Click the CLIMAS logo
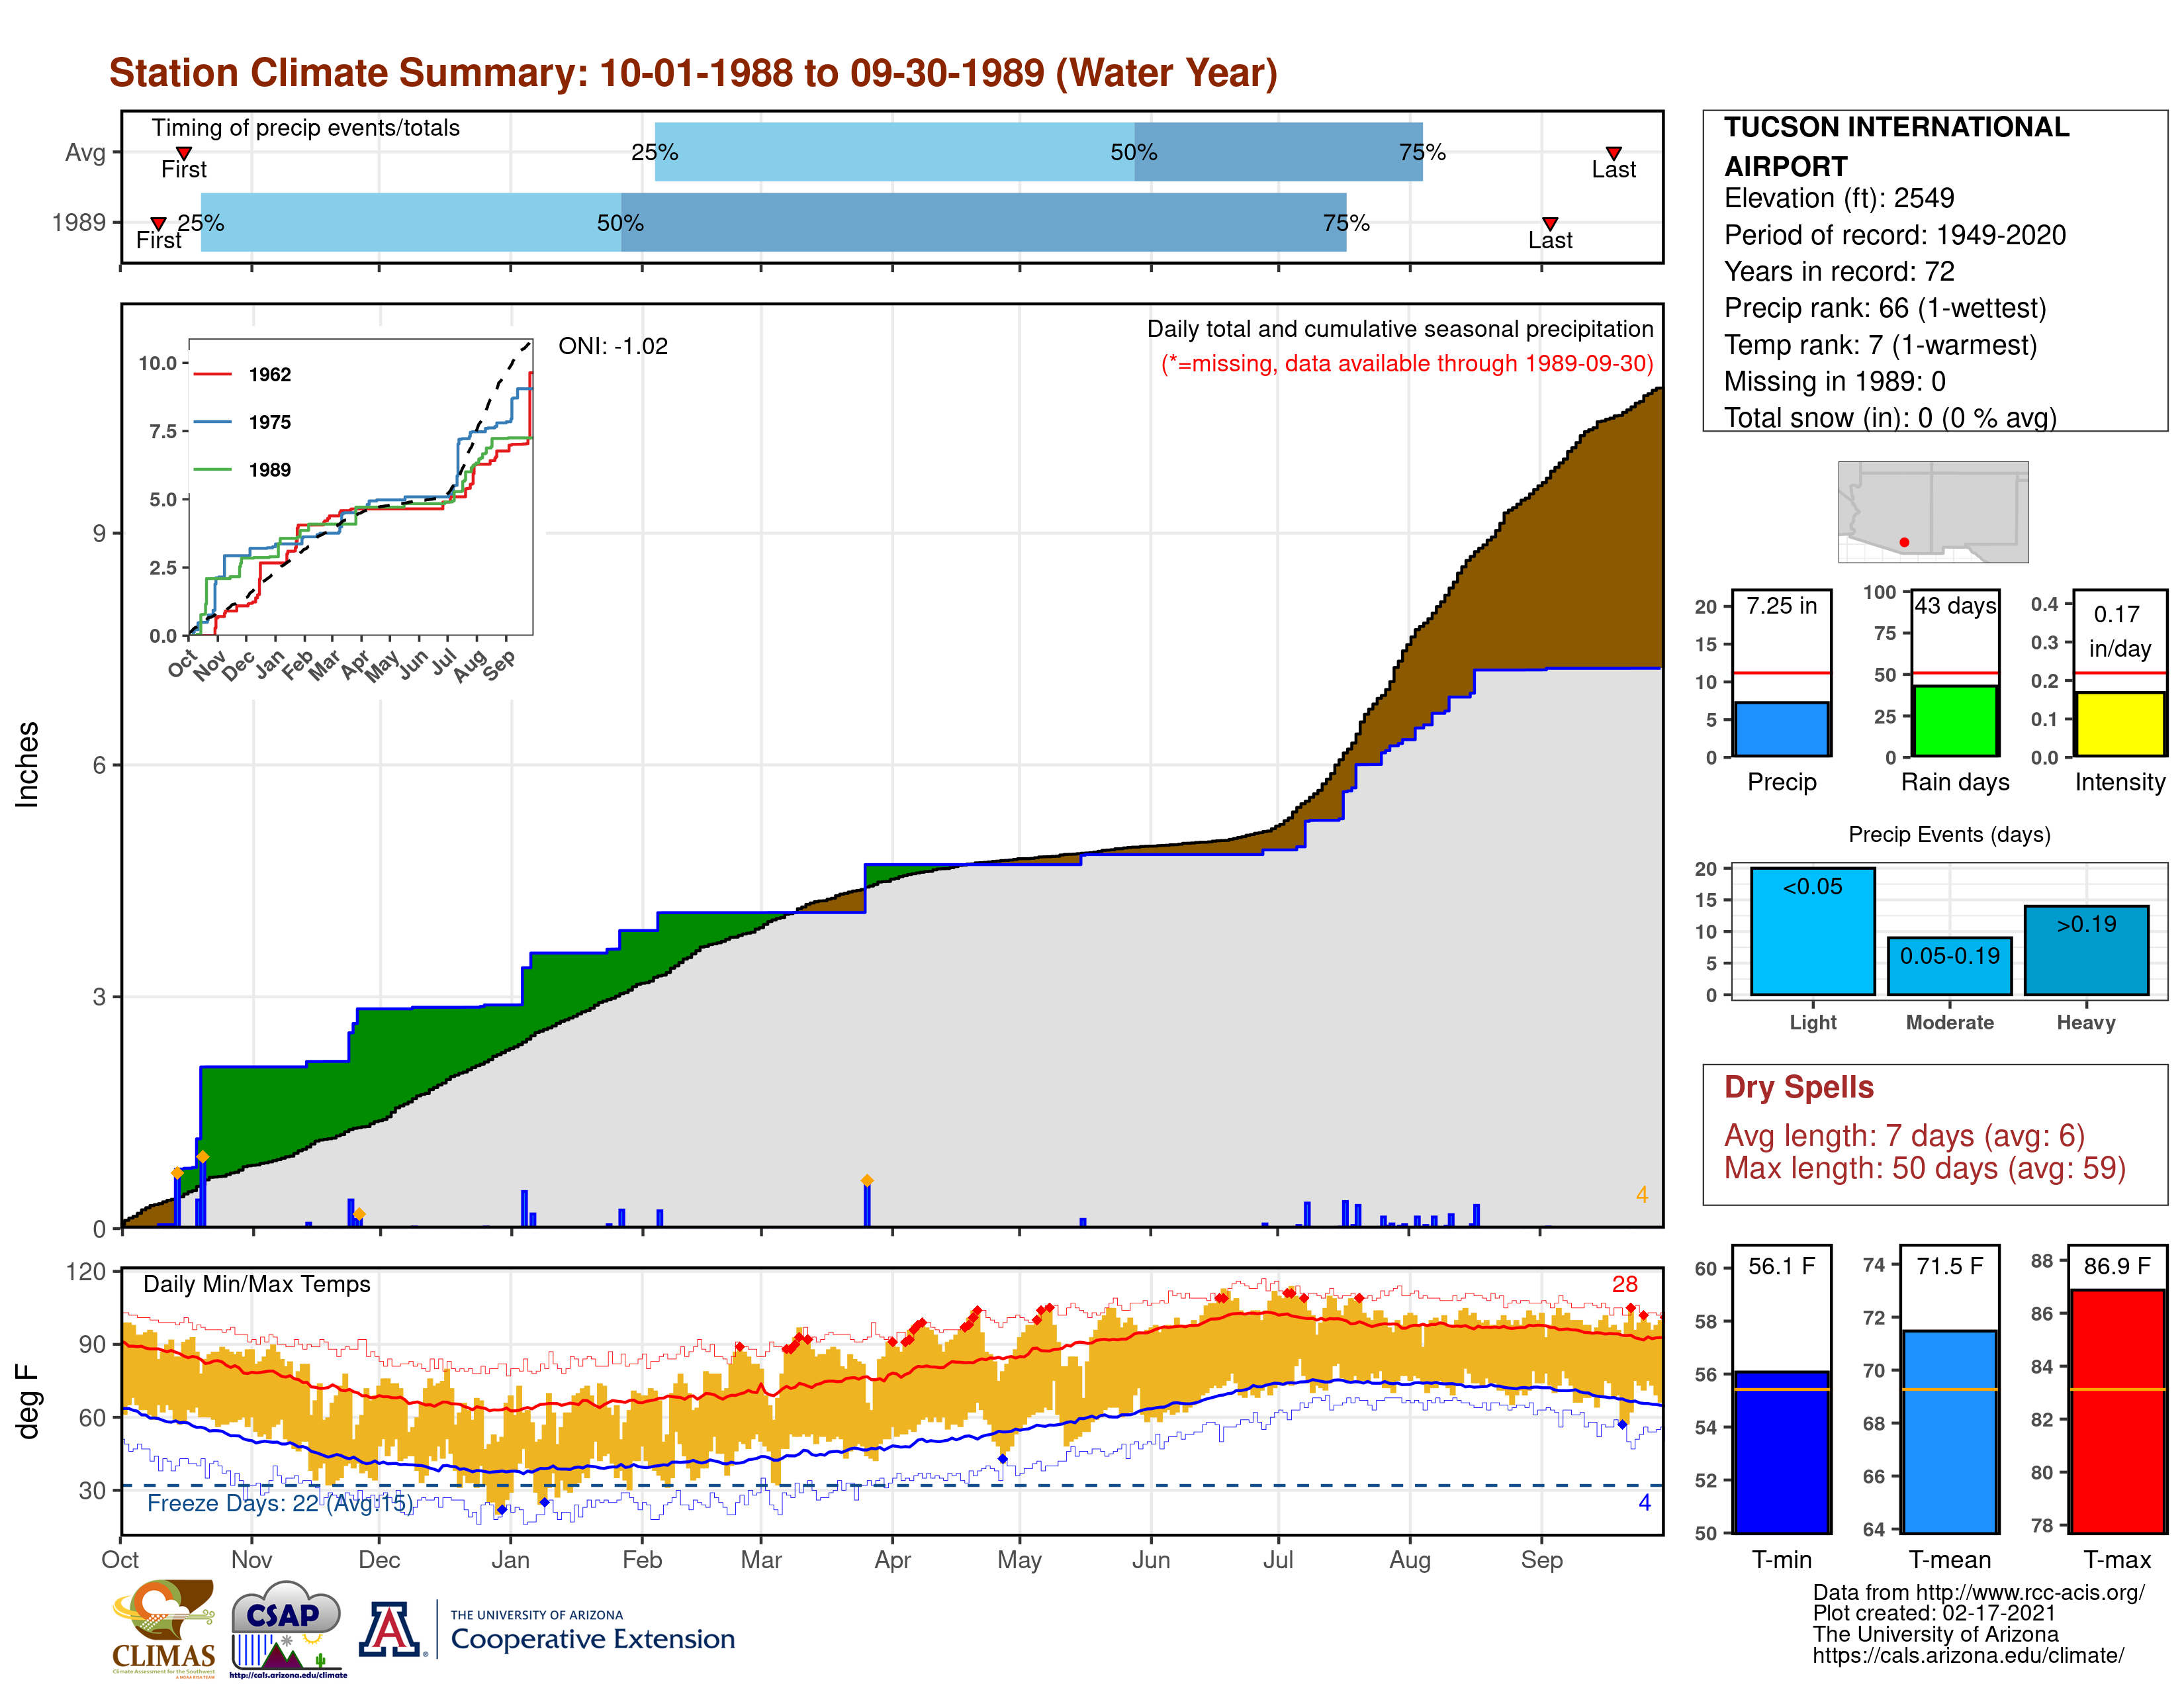 click(x=164, y=1628)
